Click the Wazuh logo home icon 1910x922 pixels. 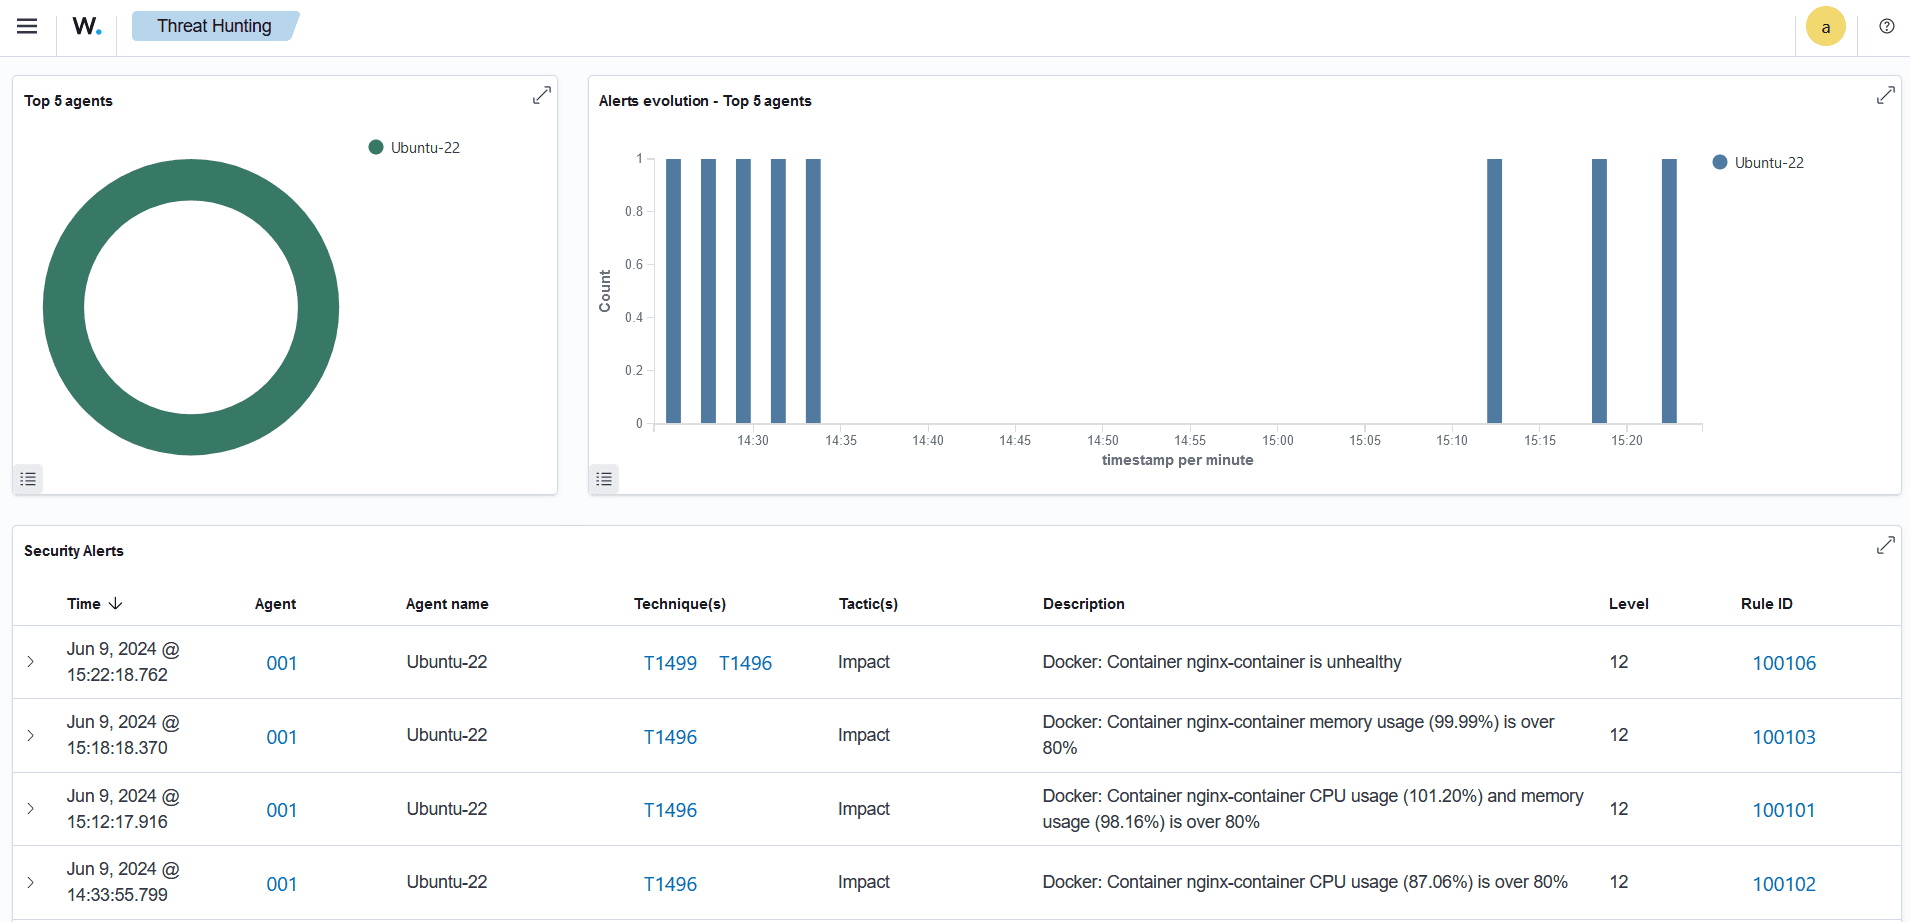pyautogui.click(x=87, y=27)
